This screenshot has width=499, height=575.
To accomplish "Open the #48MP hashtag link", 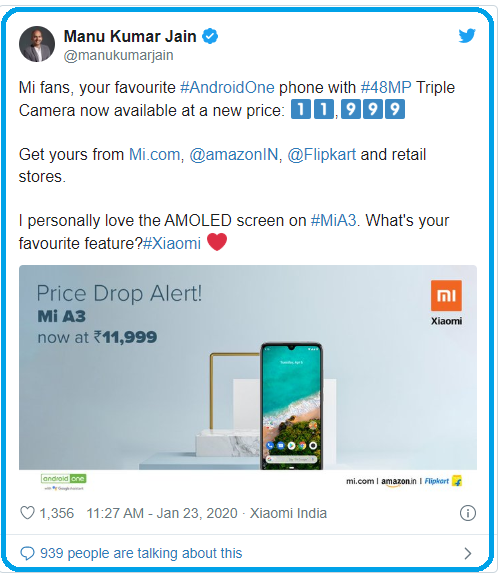I will point(386,88).
